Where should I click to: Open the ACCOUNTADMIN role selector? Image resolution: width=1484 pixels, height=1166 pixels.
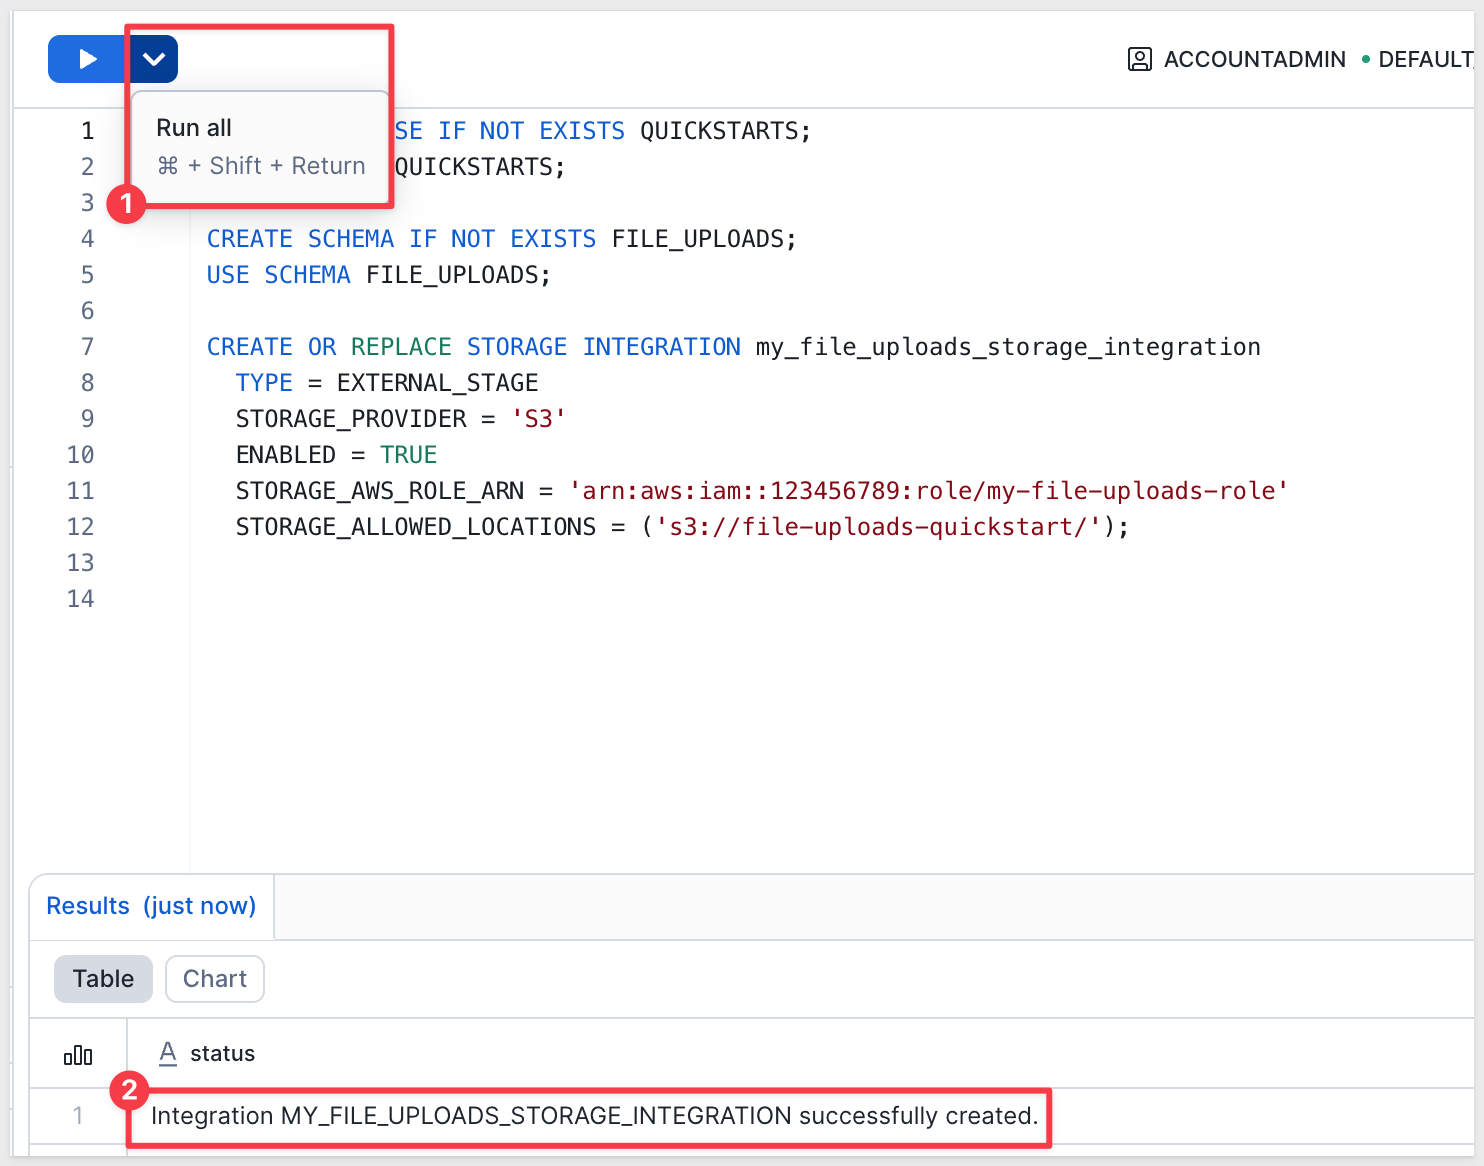click(x=1254, y=59)
